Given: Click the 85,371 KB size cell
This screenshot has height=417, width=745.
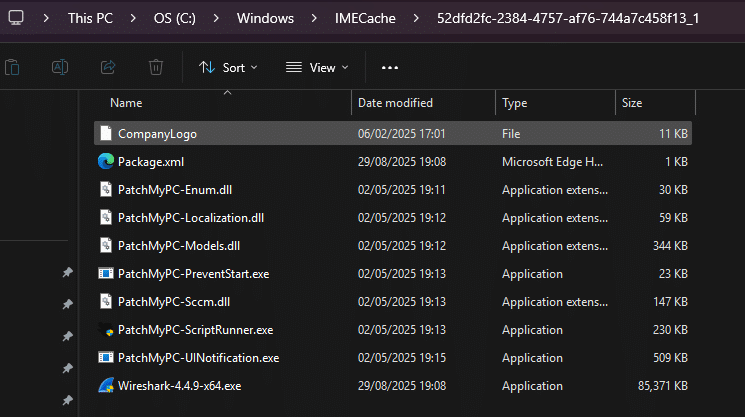Looking at the screenshot, I should click(x=662, y=386).
